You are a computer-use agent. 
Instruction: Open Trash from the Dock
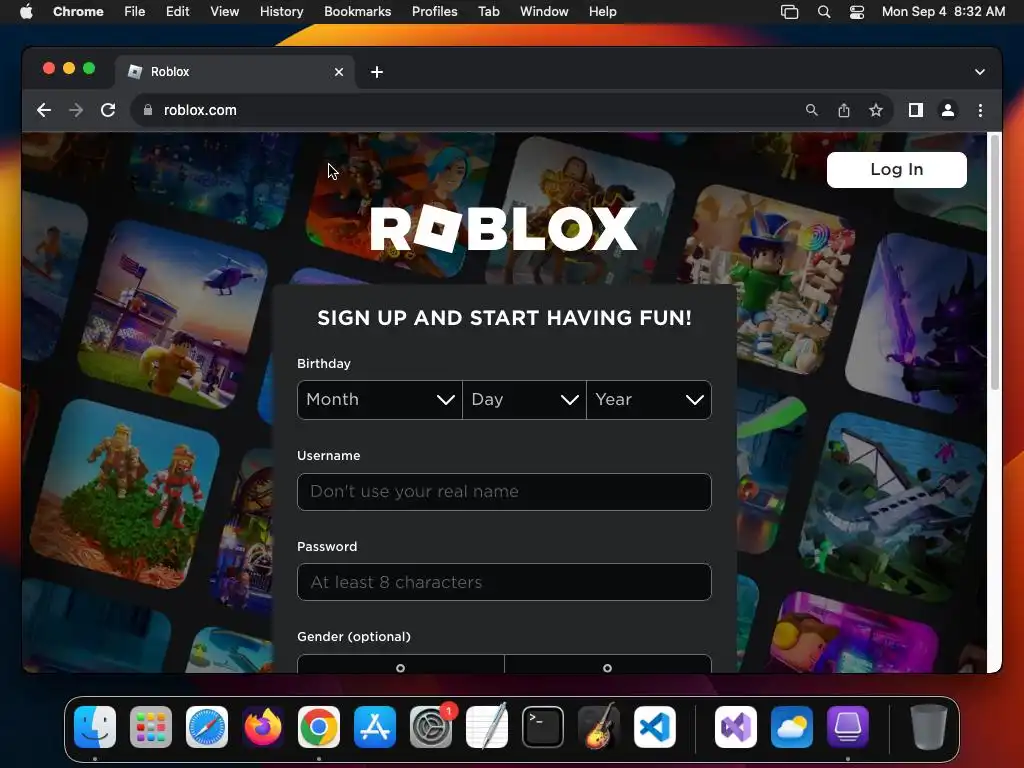tap(929, 727)
